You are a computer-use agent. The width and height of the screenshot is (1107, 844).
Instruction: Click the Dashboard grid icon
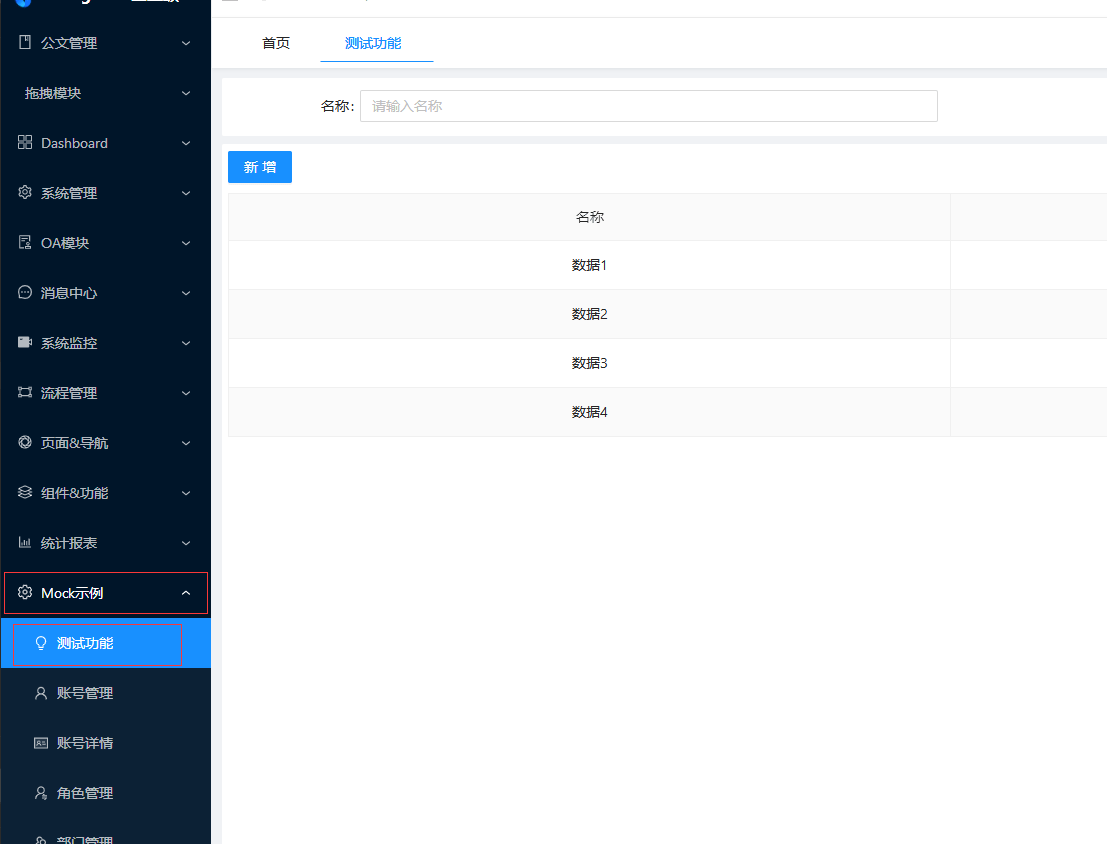[x=25, y=143]
